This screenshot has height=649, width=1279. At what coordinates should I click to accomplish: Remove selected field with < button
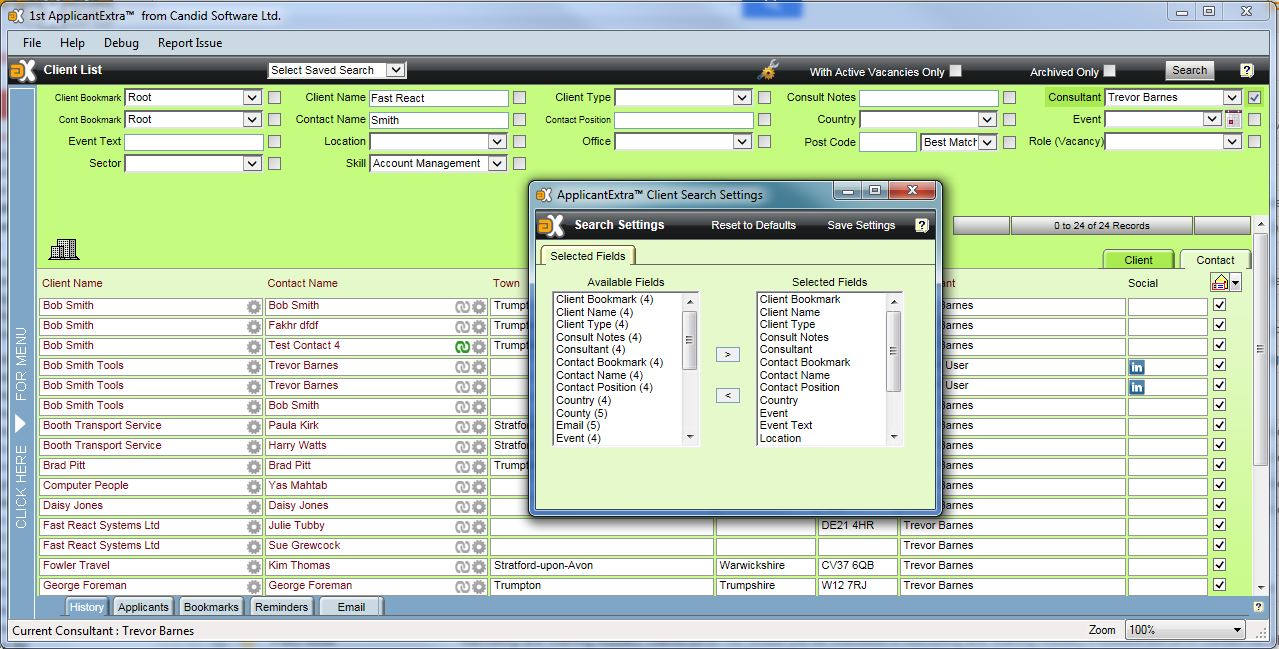[x=728, y=396]
